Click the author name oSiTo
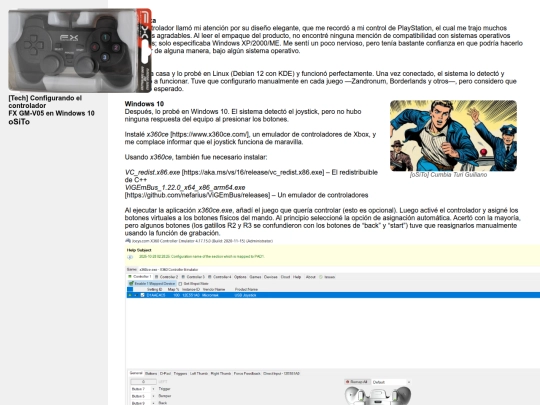540x405 pixels. 19,122
